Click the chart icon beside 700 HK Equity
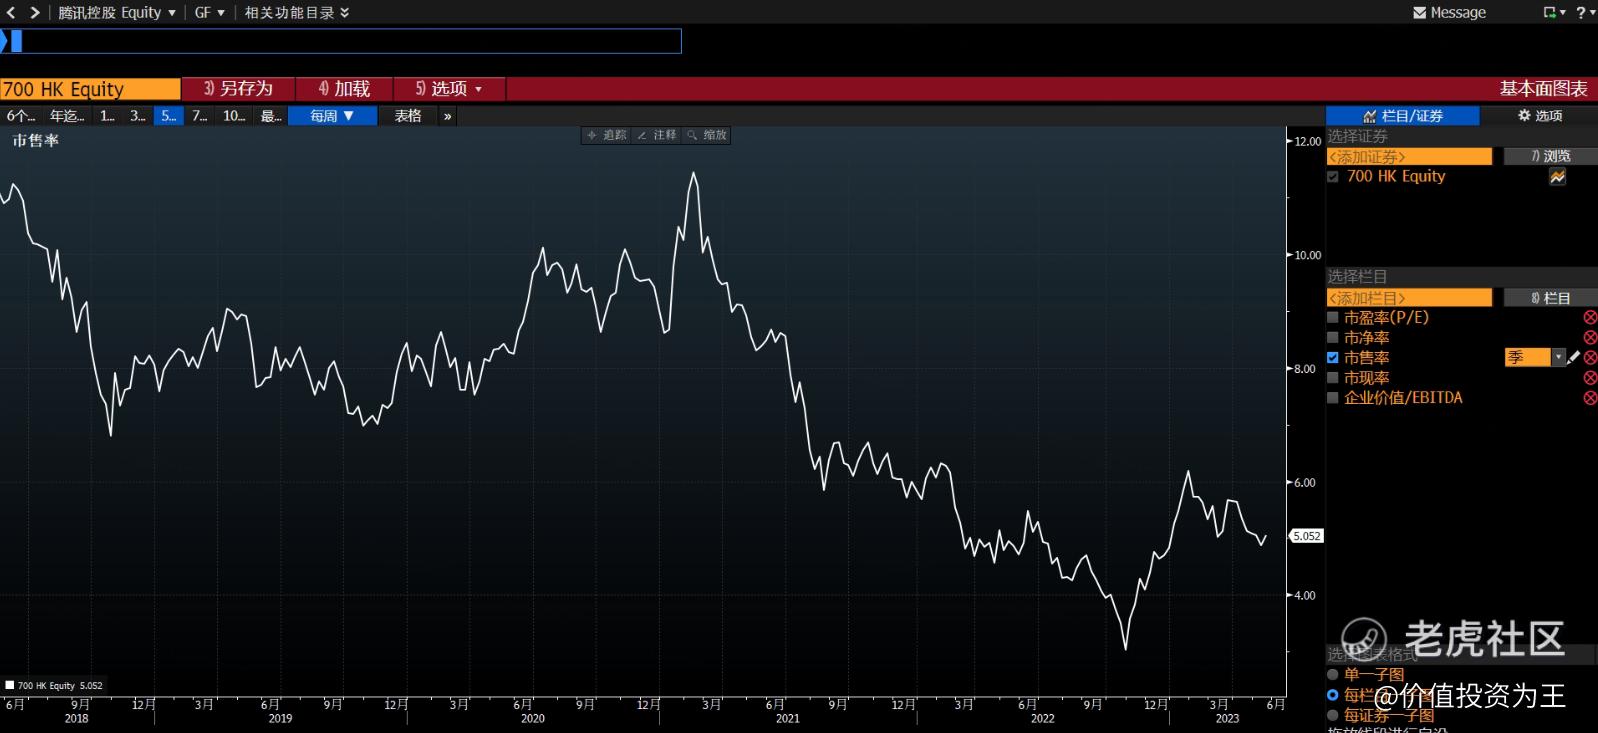 point(1557,177)
